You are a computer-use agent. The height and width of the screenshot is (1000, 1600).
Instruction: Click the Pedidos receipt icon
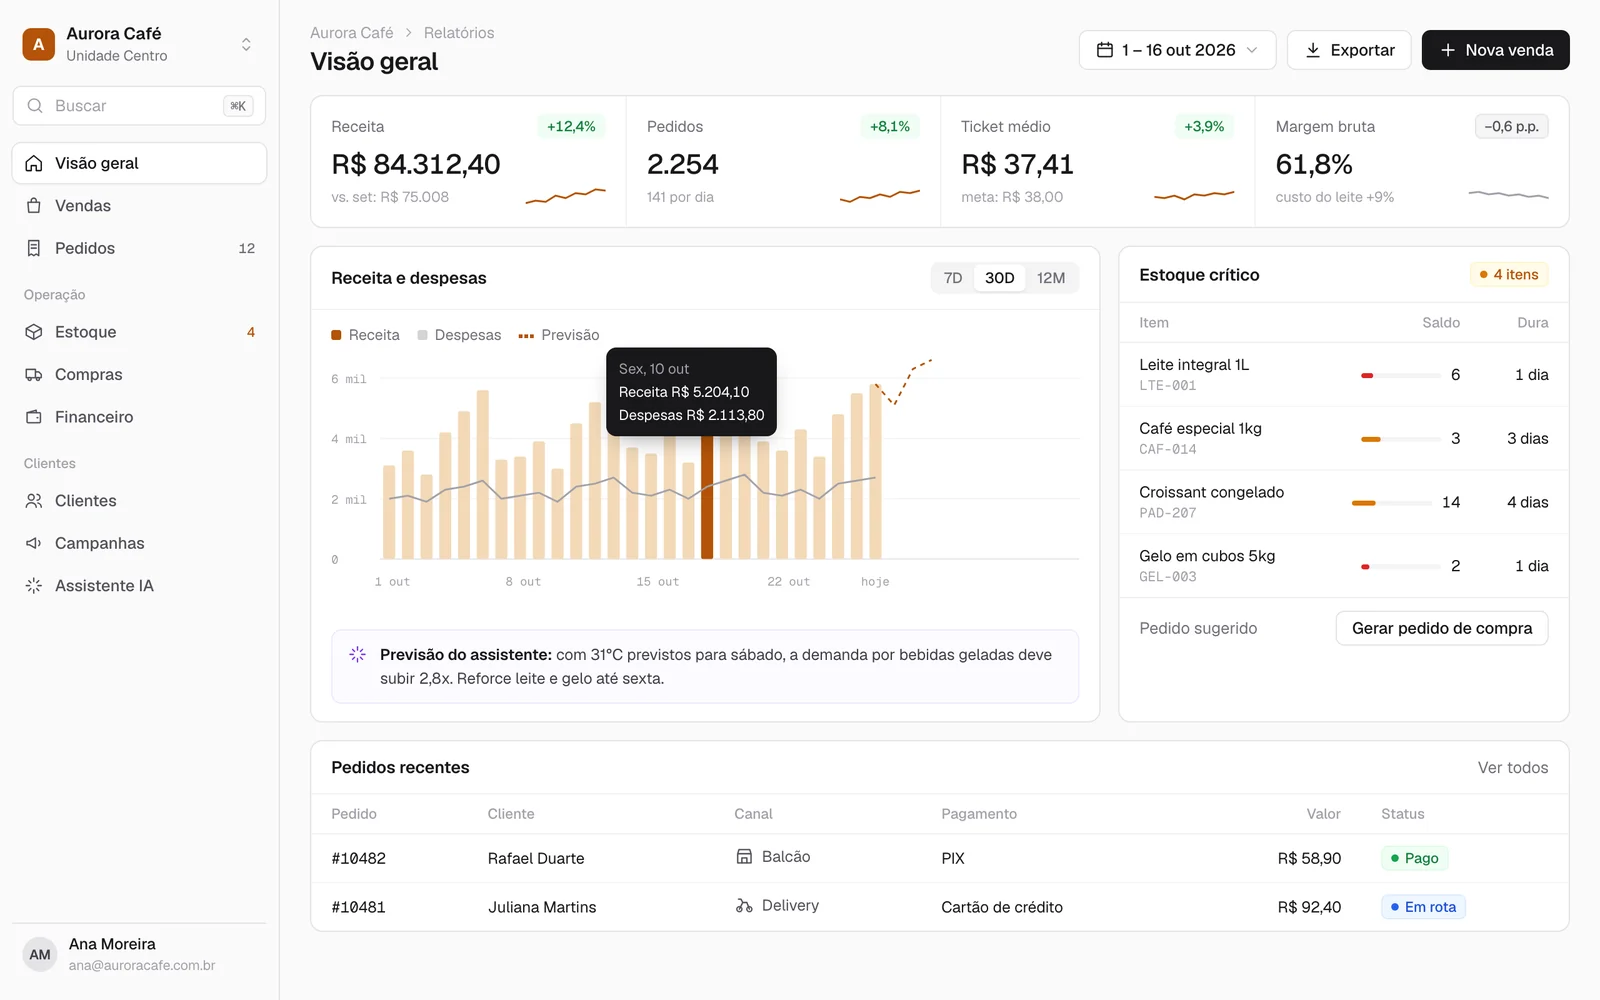tap(34, 248)
